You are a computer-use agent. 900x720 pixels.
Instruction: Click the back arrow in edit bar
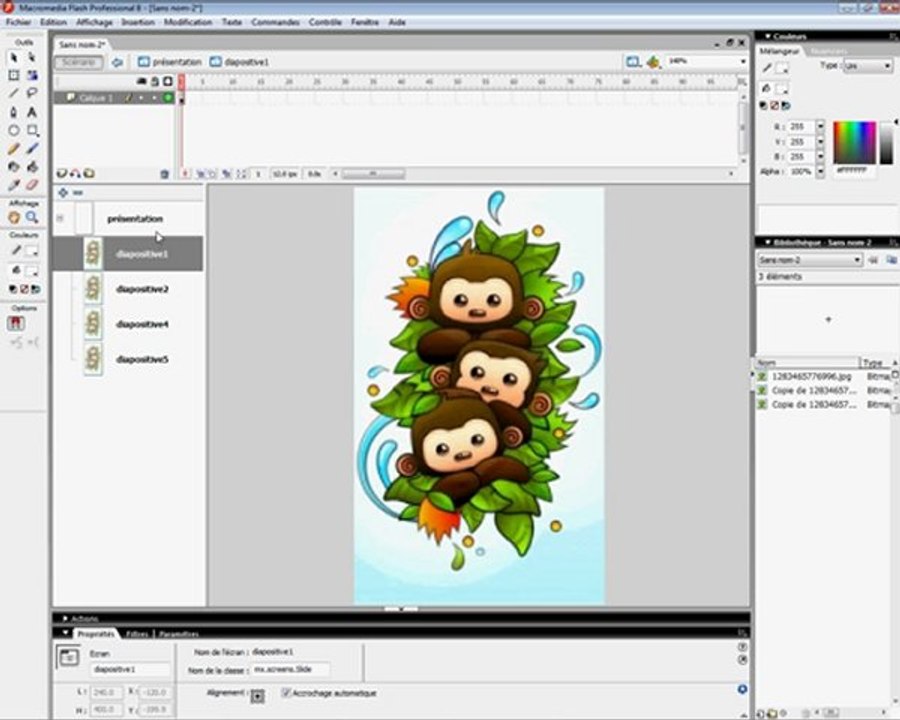pyautogui.click(x=118, y=62)
